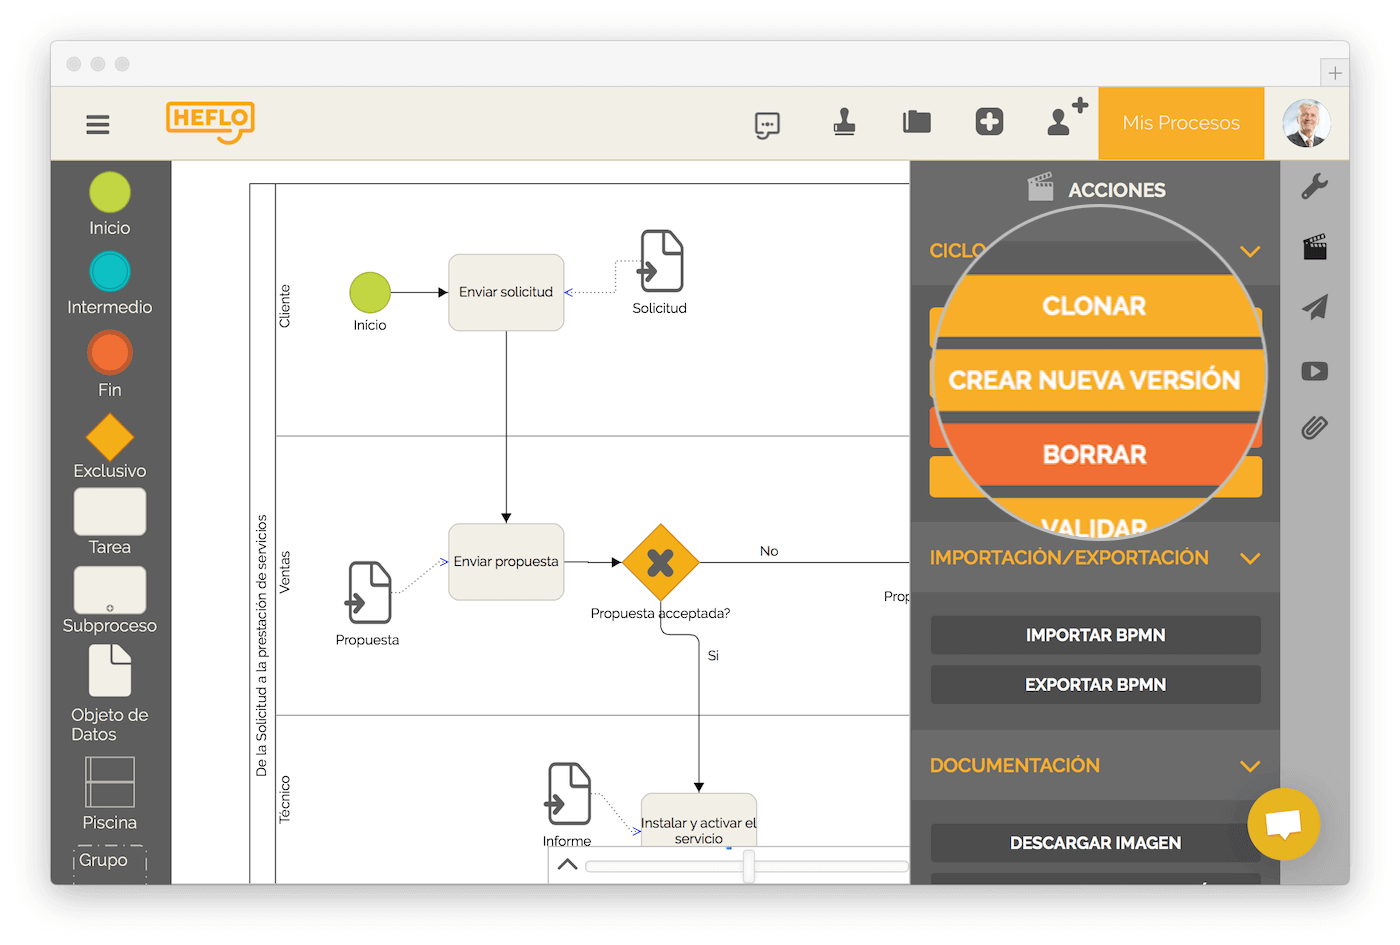Click the Descargar Imagen button
1400x945 pixels.
tap(1096, 843)
